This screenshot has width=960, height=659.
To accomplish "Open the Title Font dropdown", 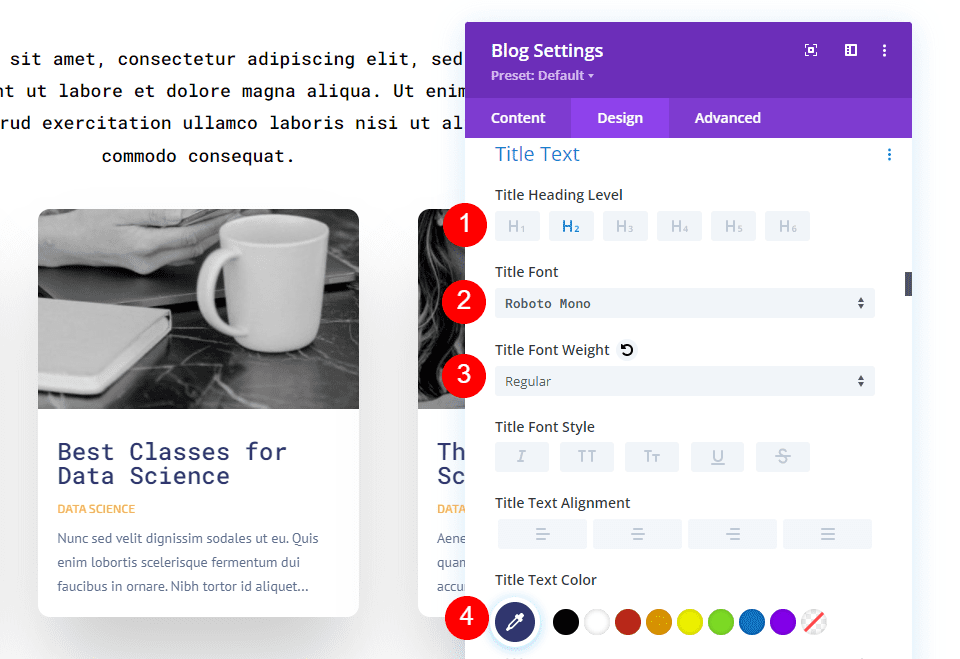I will (x=684, y=302).
